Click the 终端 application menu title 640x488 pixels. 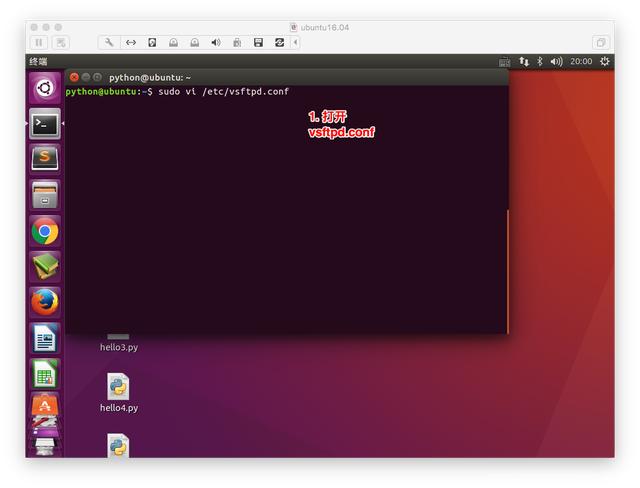coord(38,62)
